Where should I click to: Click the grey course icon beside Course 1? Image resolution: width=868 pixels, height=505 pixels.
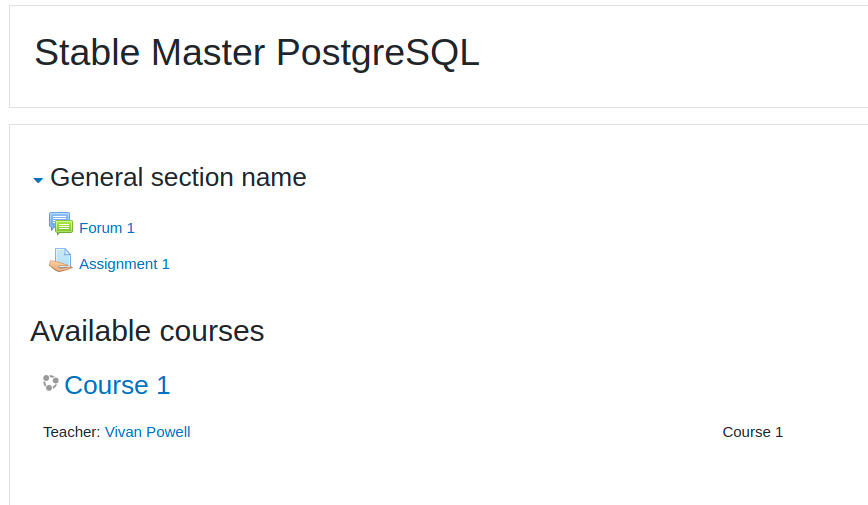(x=50, y=383)
